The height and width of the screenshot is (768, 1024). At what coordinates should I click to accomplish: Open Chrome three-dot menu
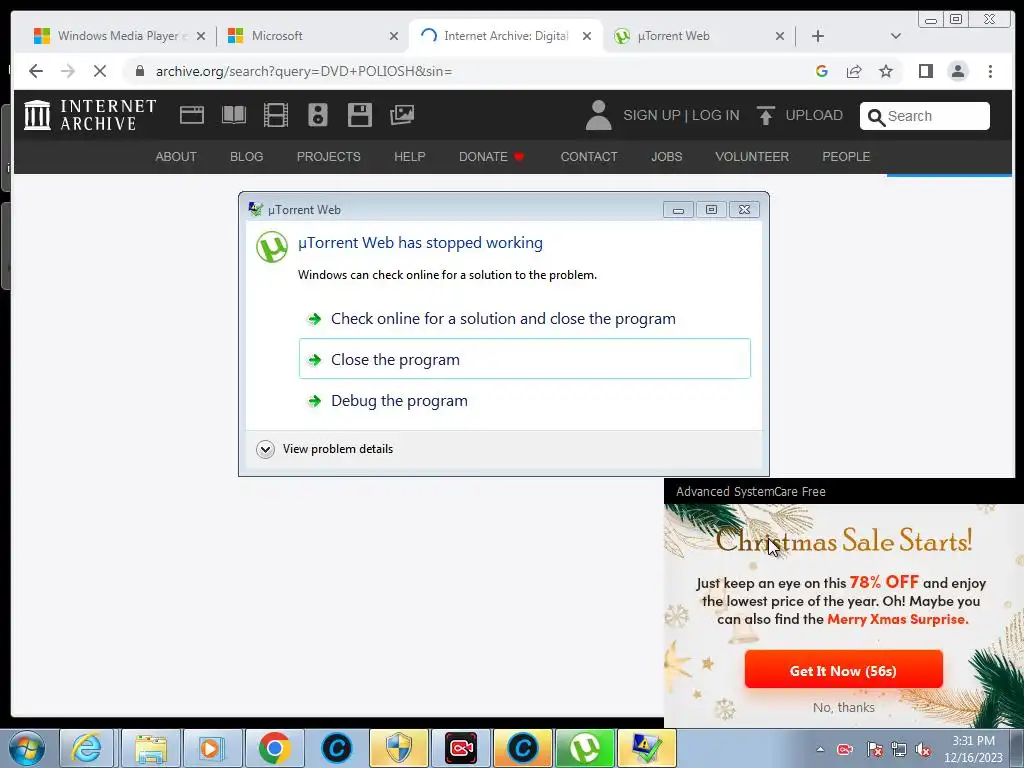[990, 71]
